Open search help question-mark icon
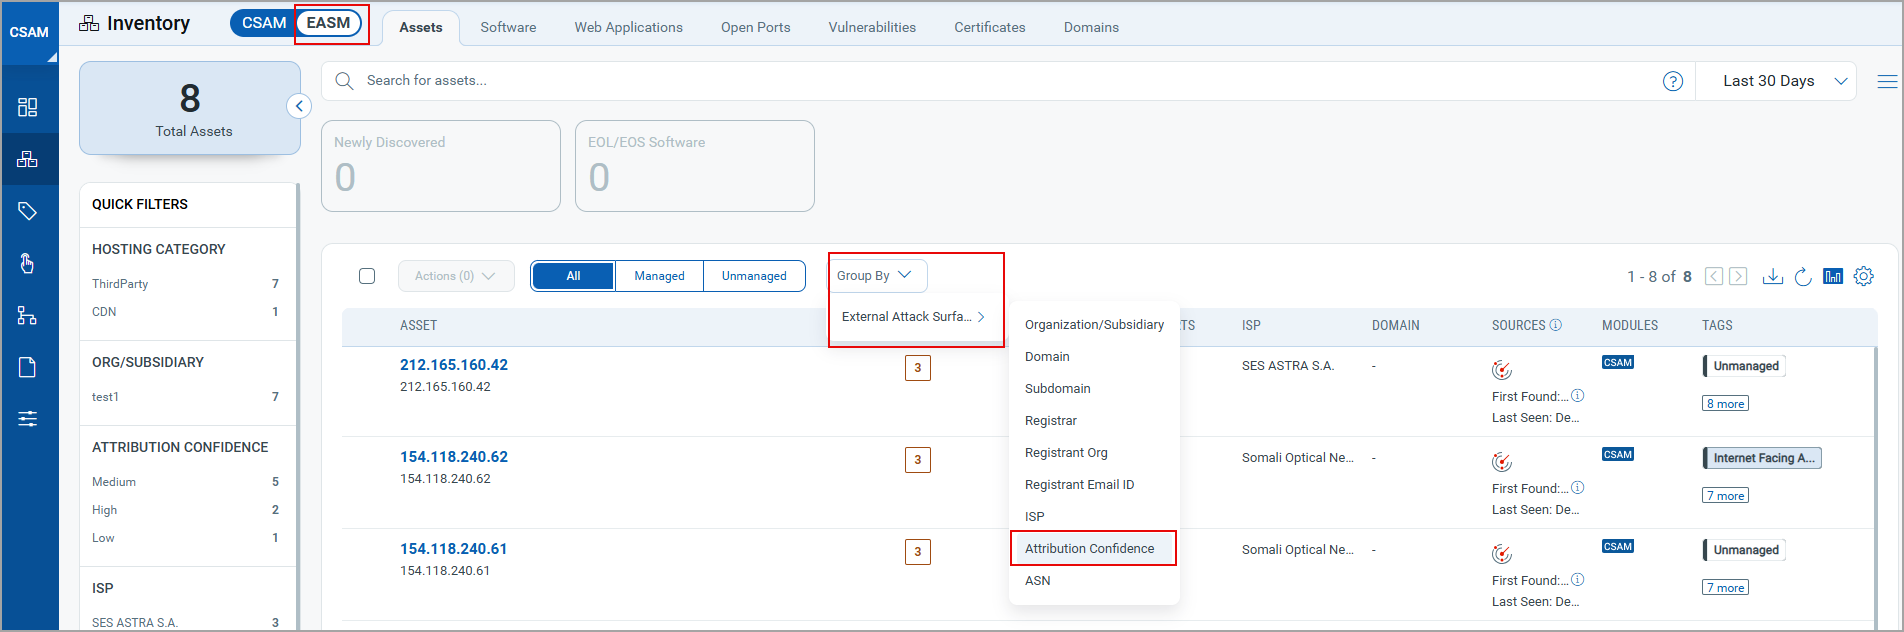Image resolution: width=1904 pixels, height=632 pixels. [1672, 81]
